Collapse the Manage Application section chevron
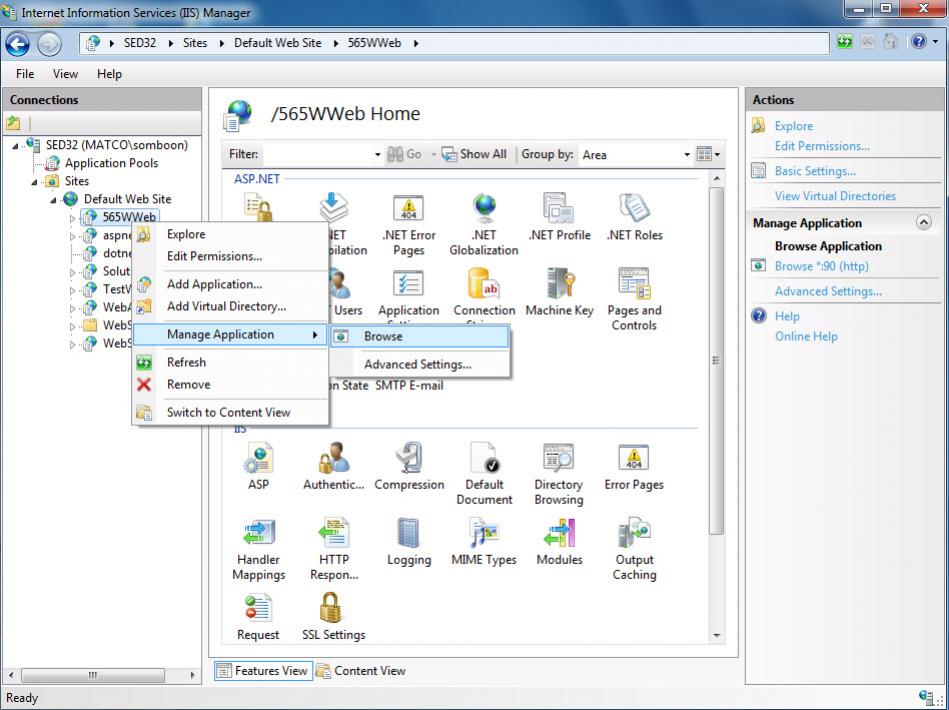This screenshot has width=949, height=710. click(x=924, y=223)
